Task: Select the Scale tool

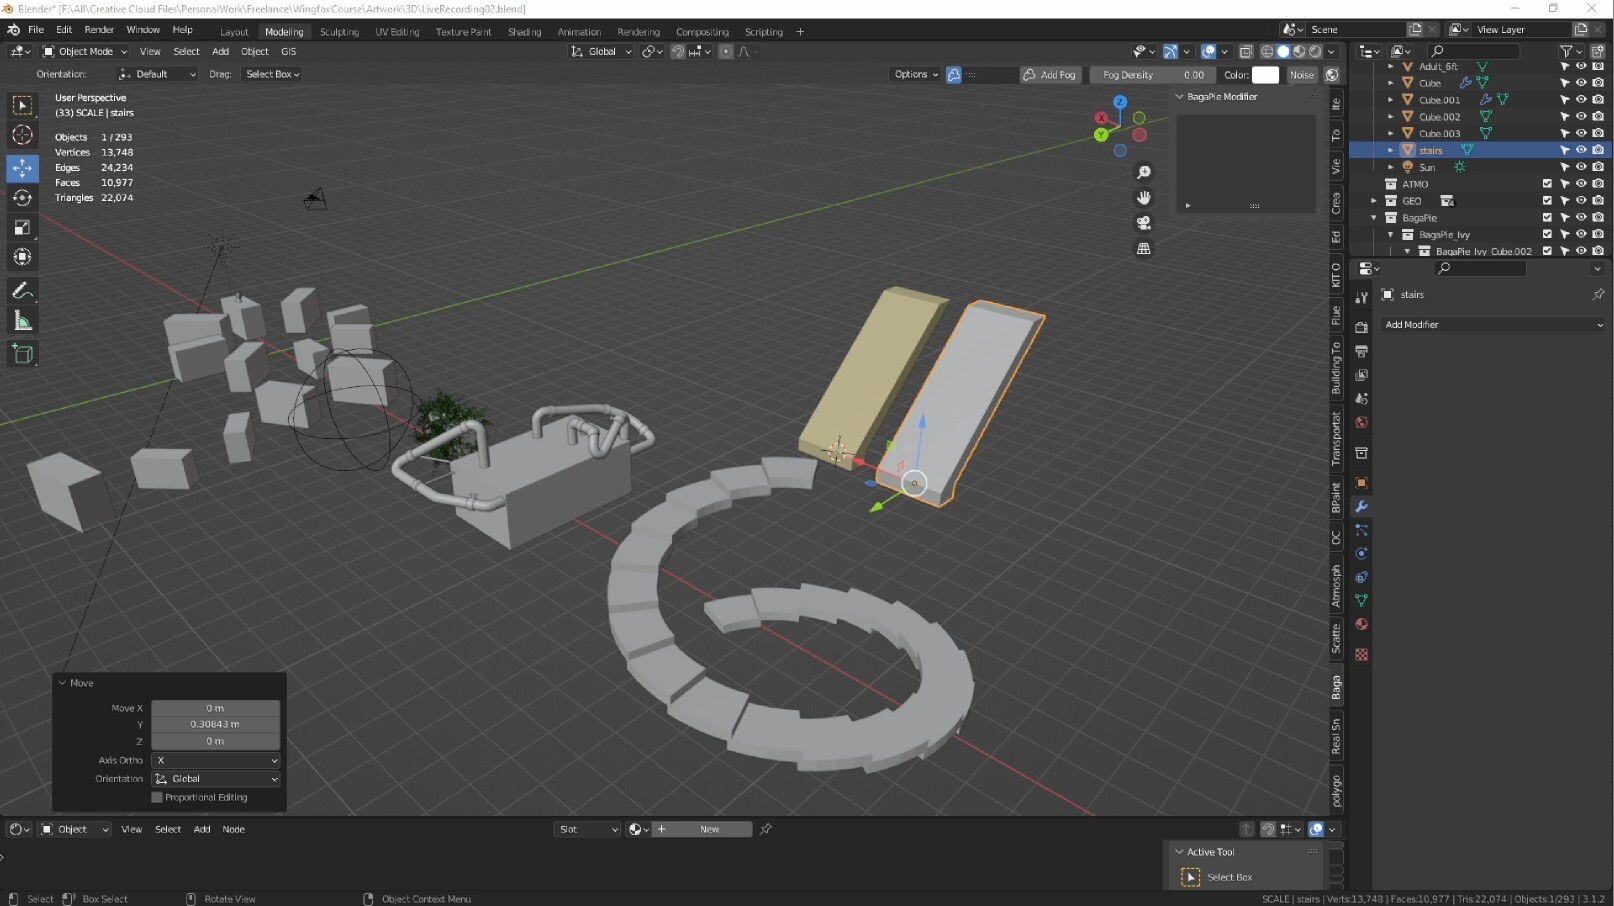Action: click(22, 227)
